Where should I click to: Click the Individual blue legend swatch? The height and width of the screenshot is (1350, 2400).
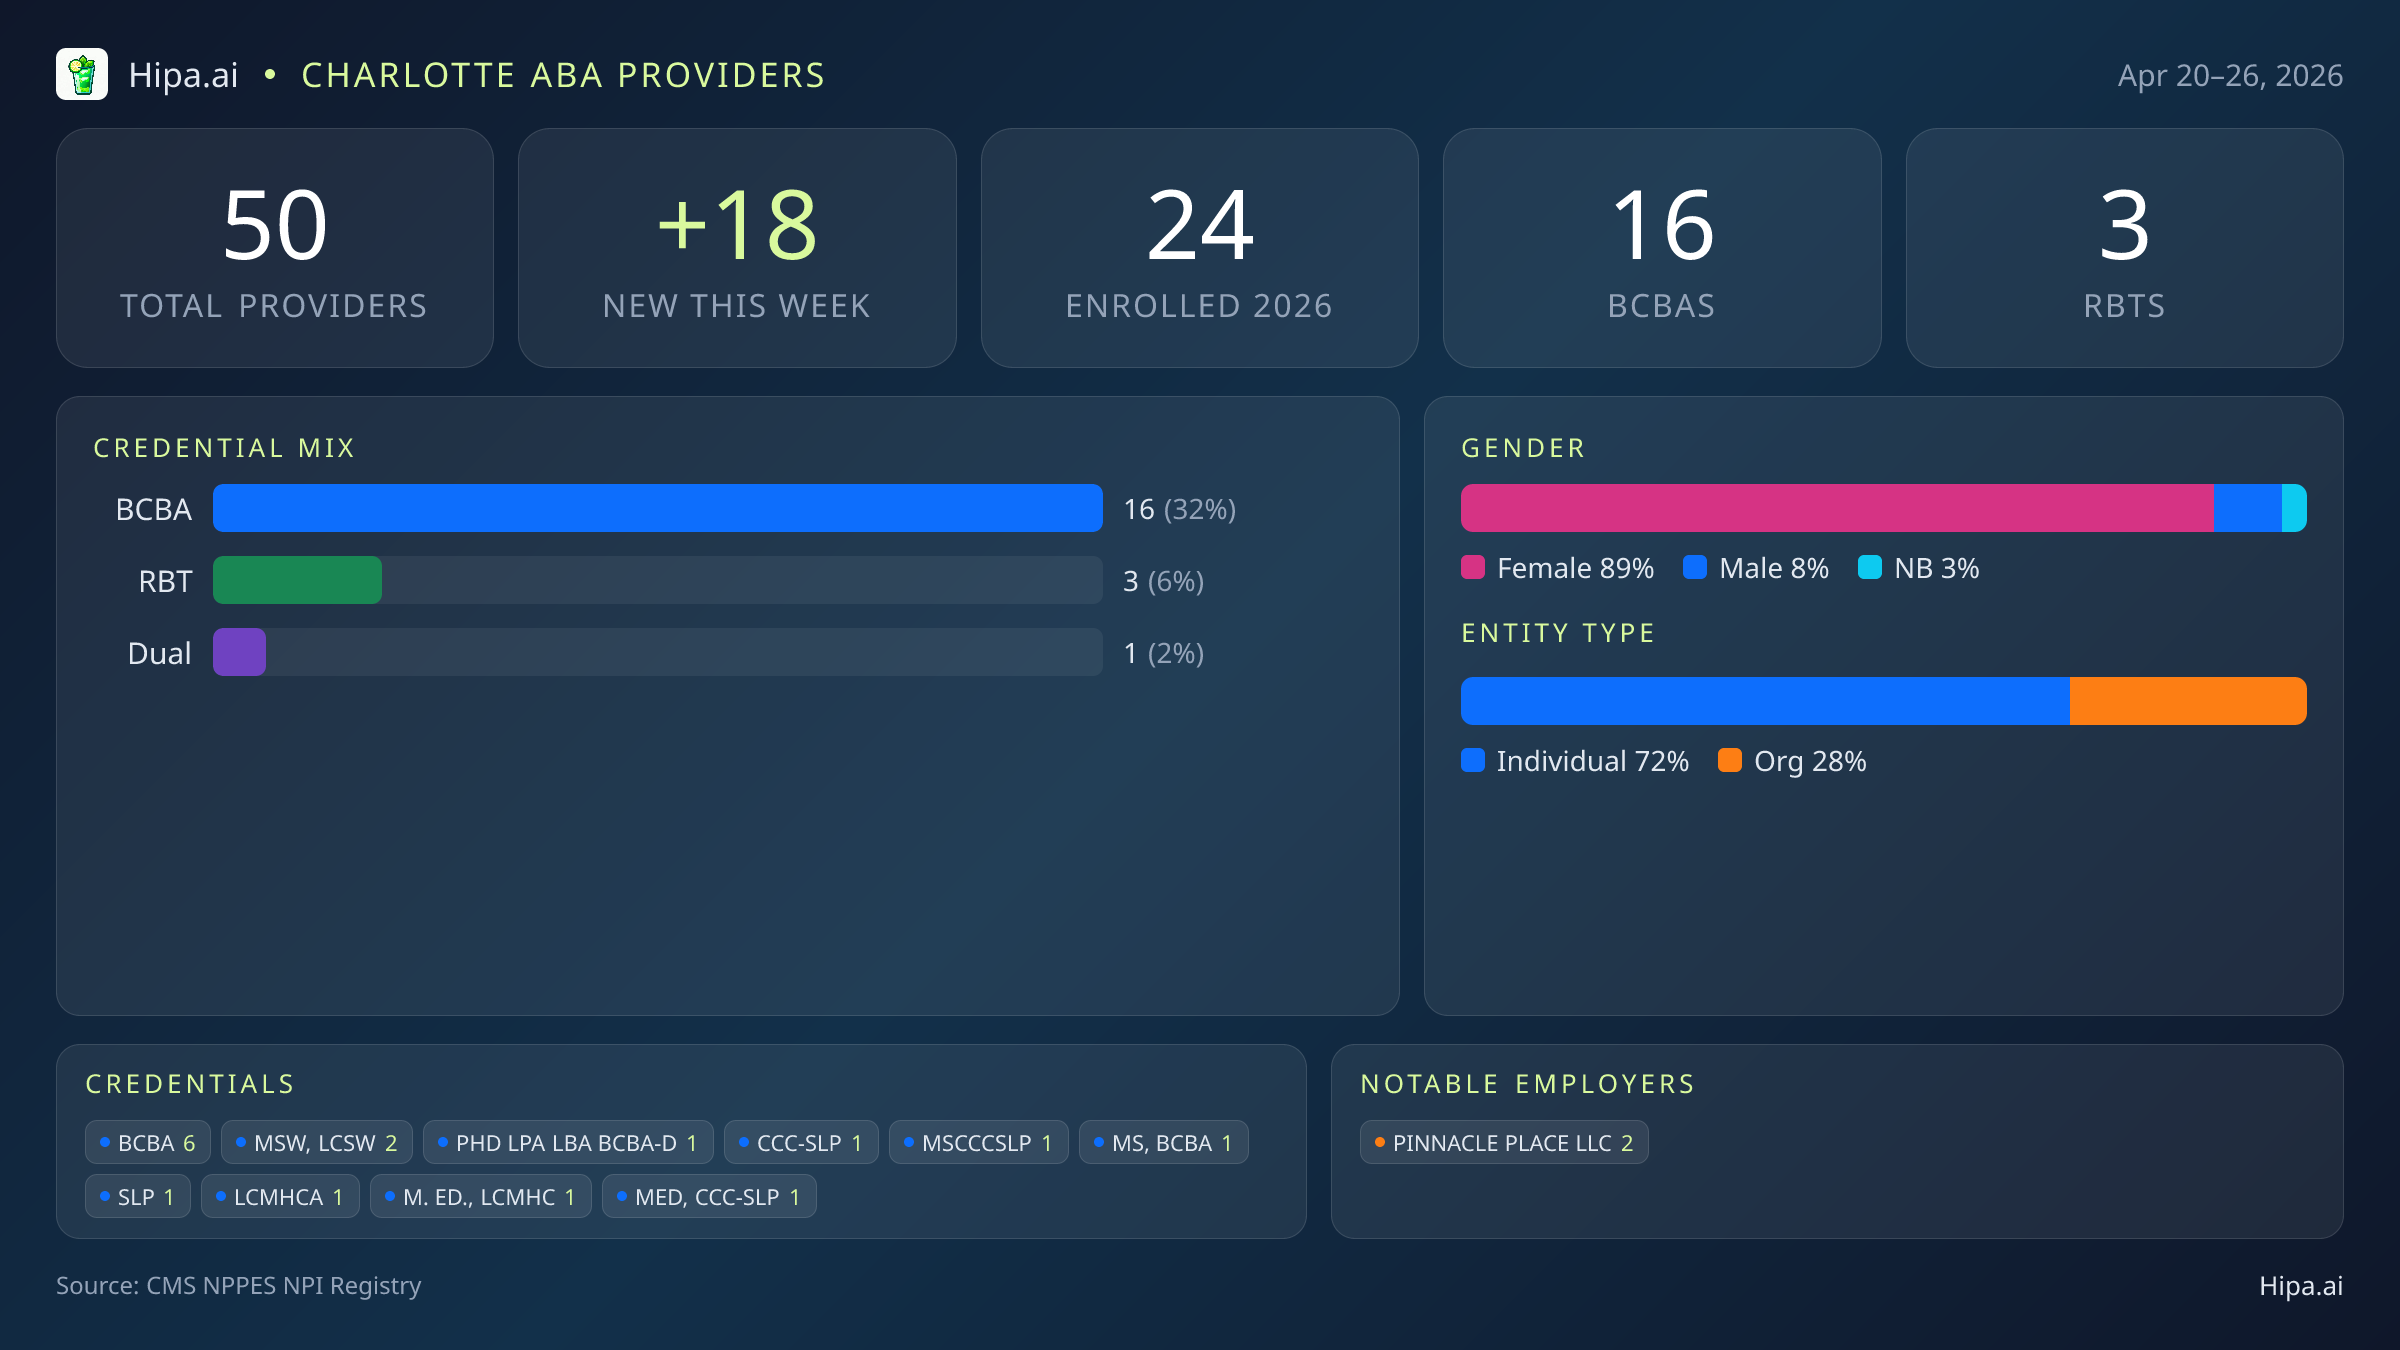1473,761
